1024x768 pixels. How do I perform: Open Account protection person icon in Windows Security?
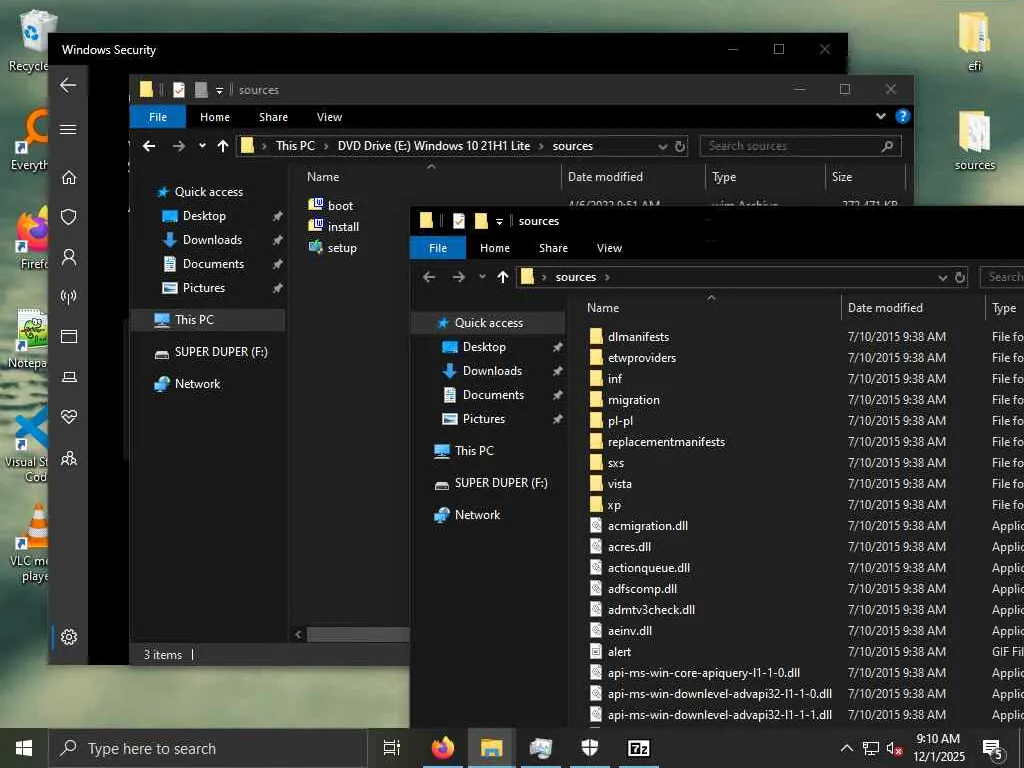[x=69, y=257]
